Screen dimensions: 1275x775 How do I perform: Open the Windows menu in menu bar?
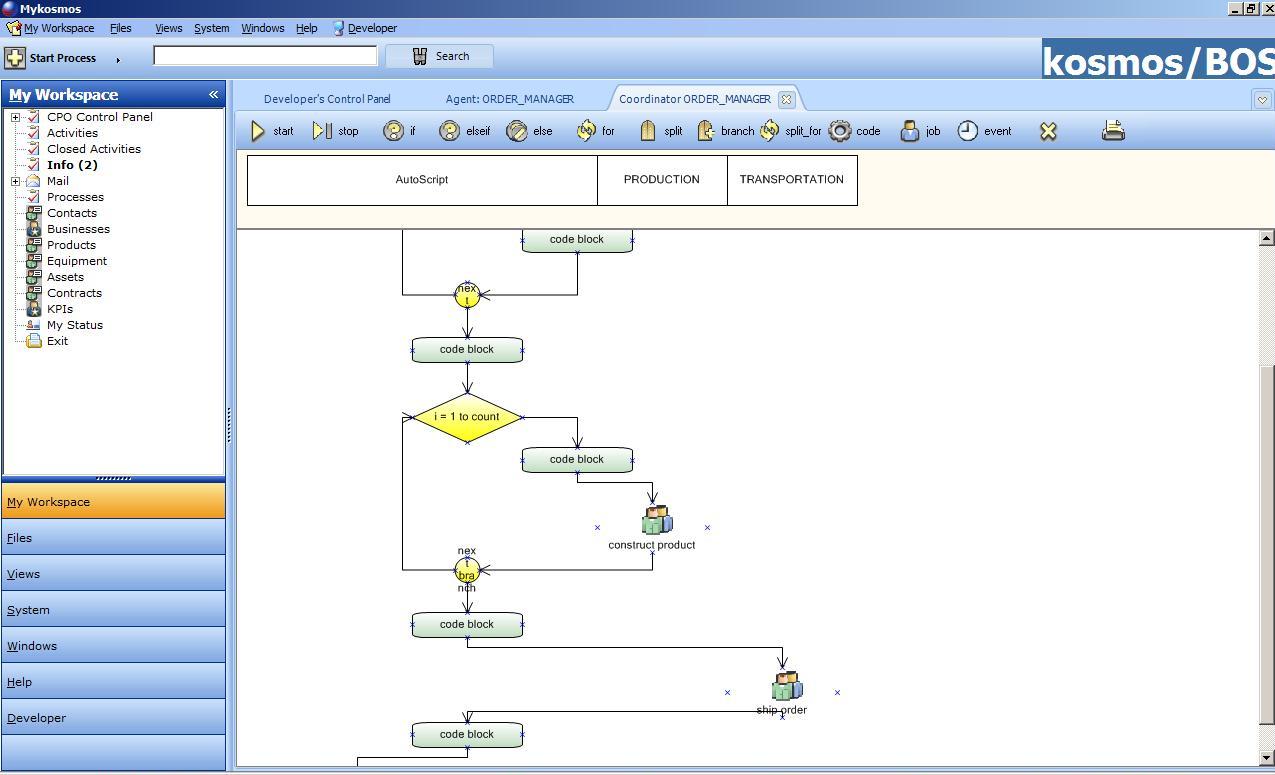tap(262, 28)
